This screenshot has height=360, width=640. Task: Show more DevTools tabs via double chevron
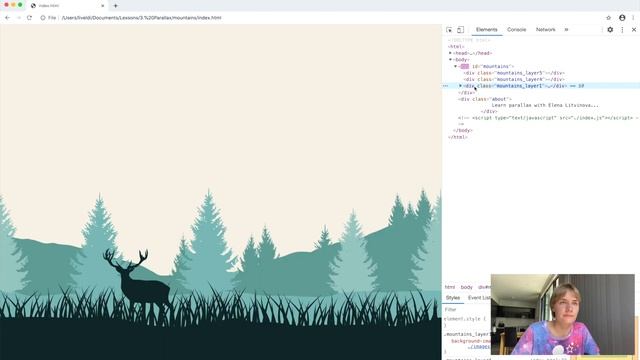pos(566,30)
